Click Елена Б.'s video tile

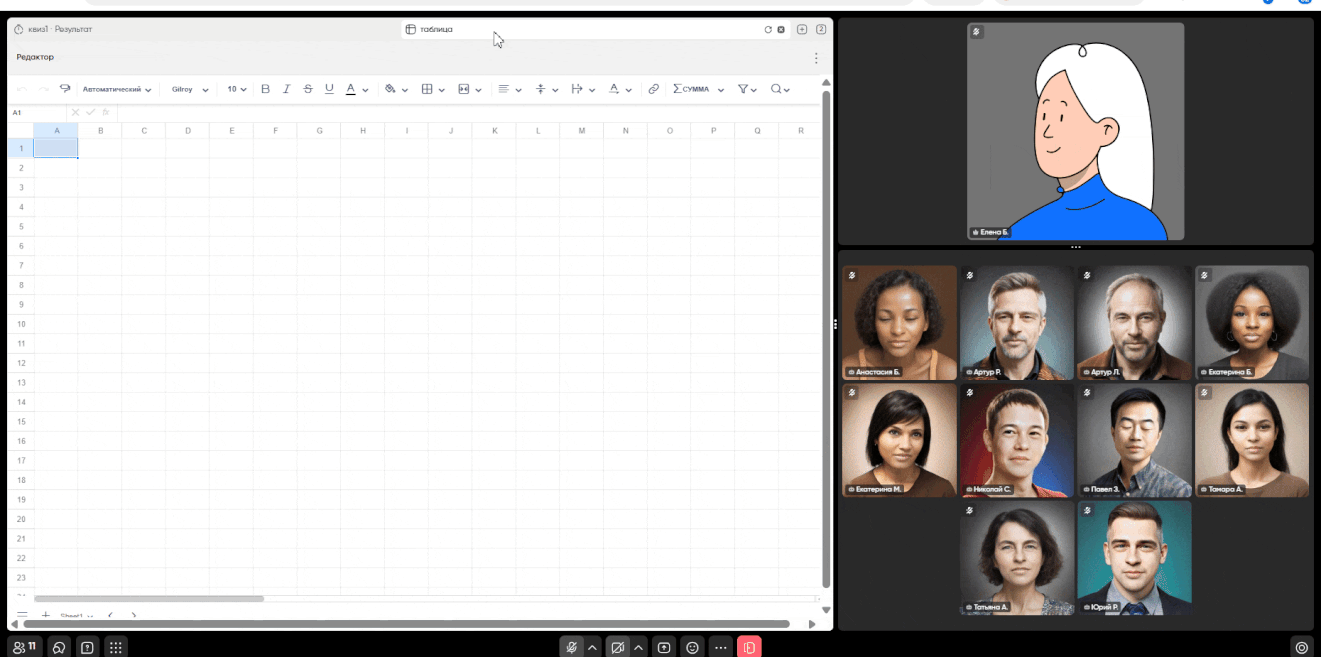[1075, 131]
